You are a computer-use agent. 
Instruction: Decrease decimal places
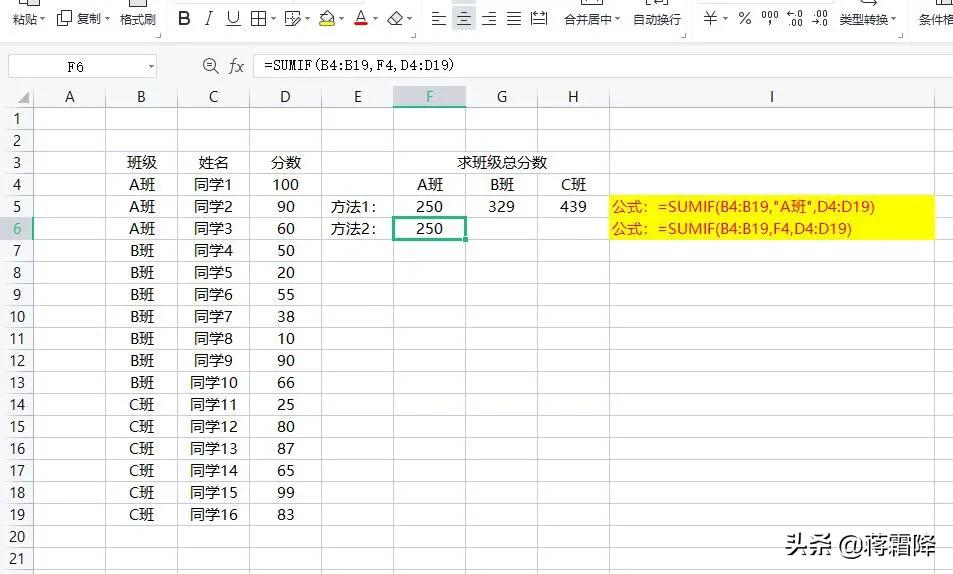[x=820, y=19]
